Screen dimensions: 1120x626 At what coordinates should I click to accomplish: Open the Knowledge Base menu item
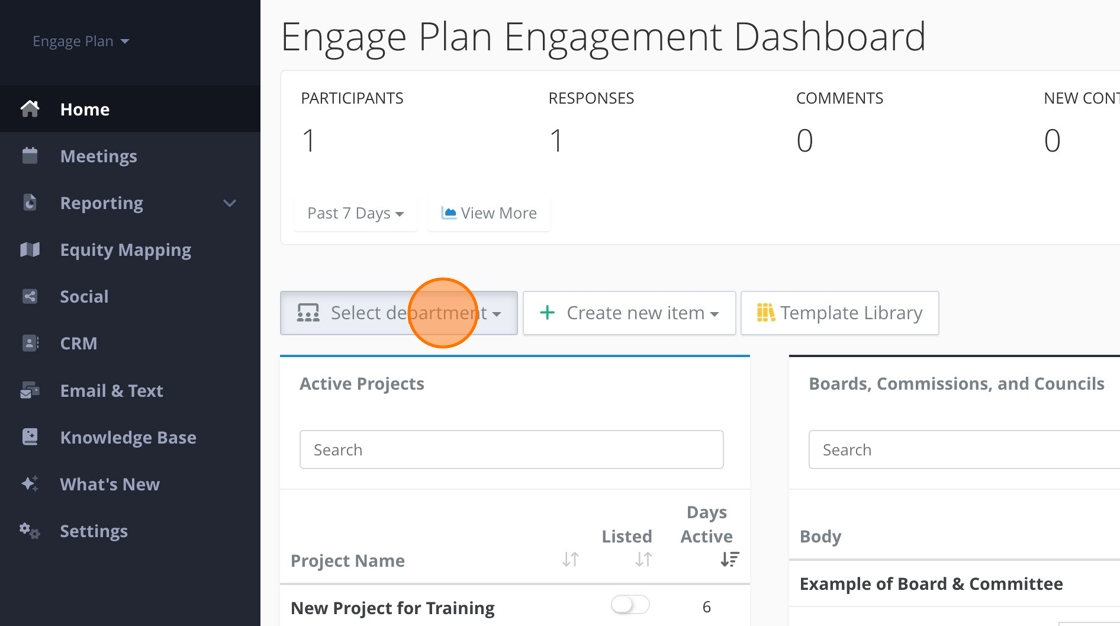point(128,438)
